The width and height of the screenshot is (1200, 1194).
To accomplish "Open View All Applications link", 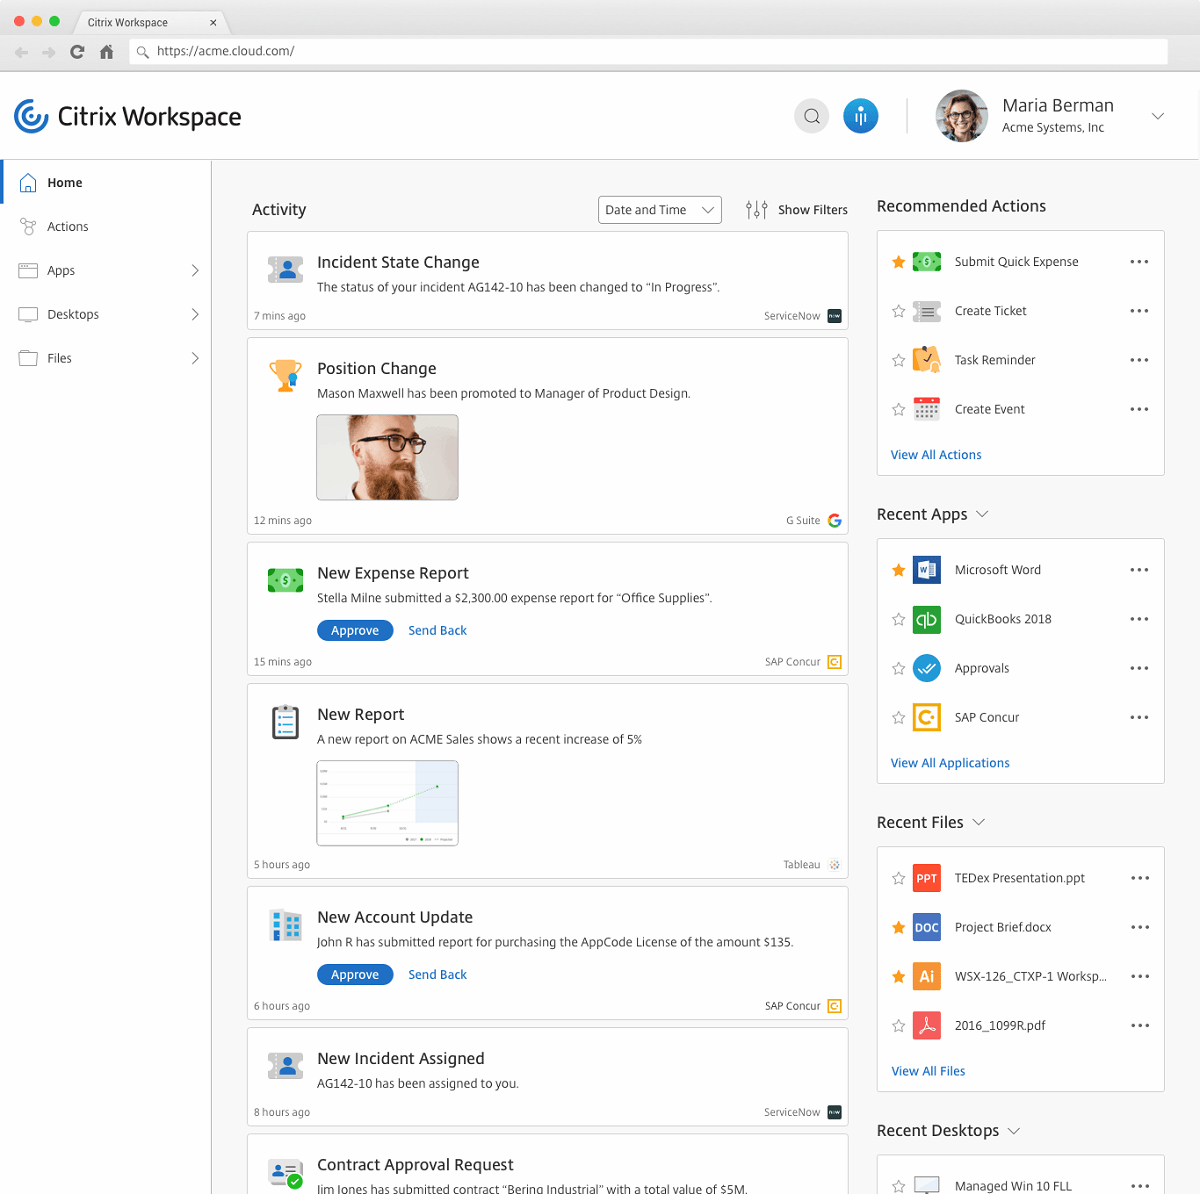I will tap(949, 762).
